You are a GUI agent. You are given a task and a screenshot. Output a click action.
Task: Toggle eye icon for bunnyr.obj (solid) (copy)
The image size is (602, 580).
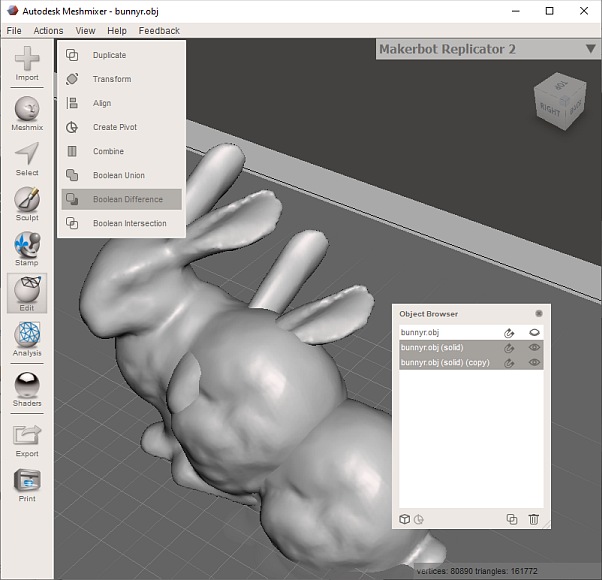tap(534, 362)
